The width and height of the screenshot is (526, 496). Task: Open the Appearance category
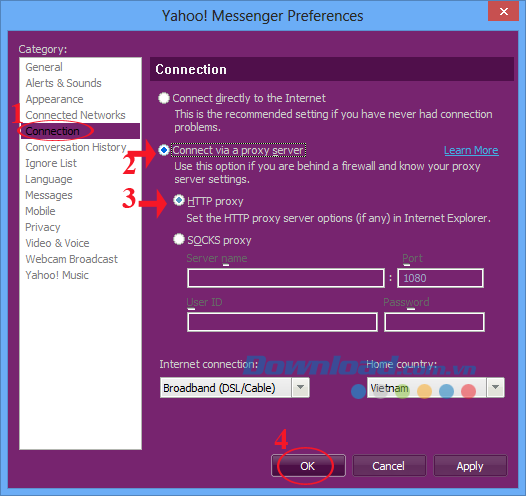[54, 99]
